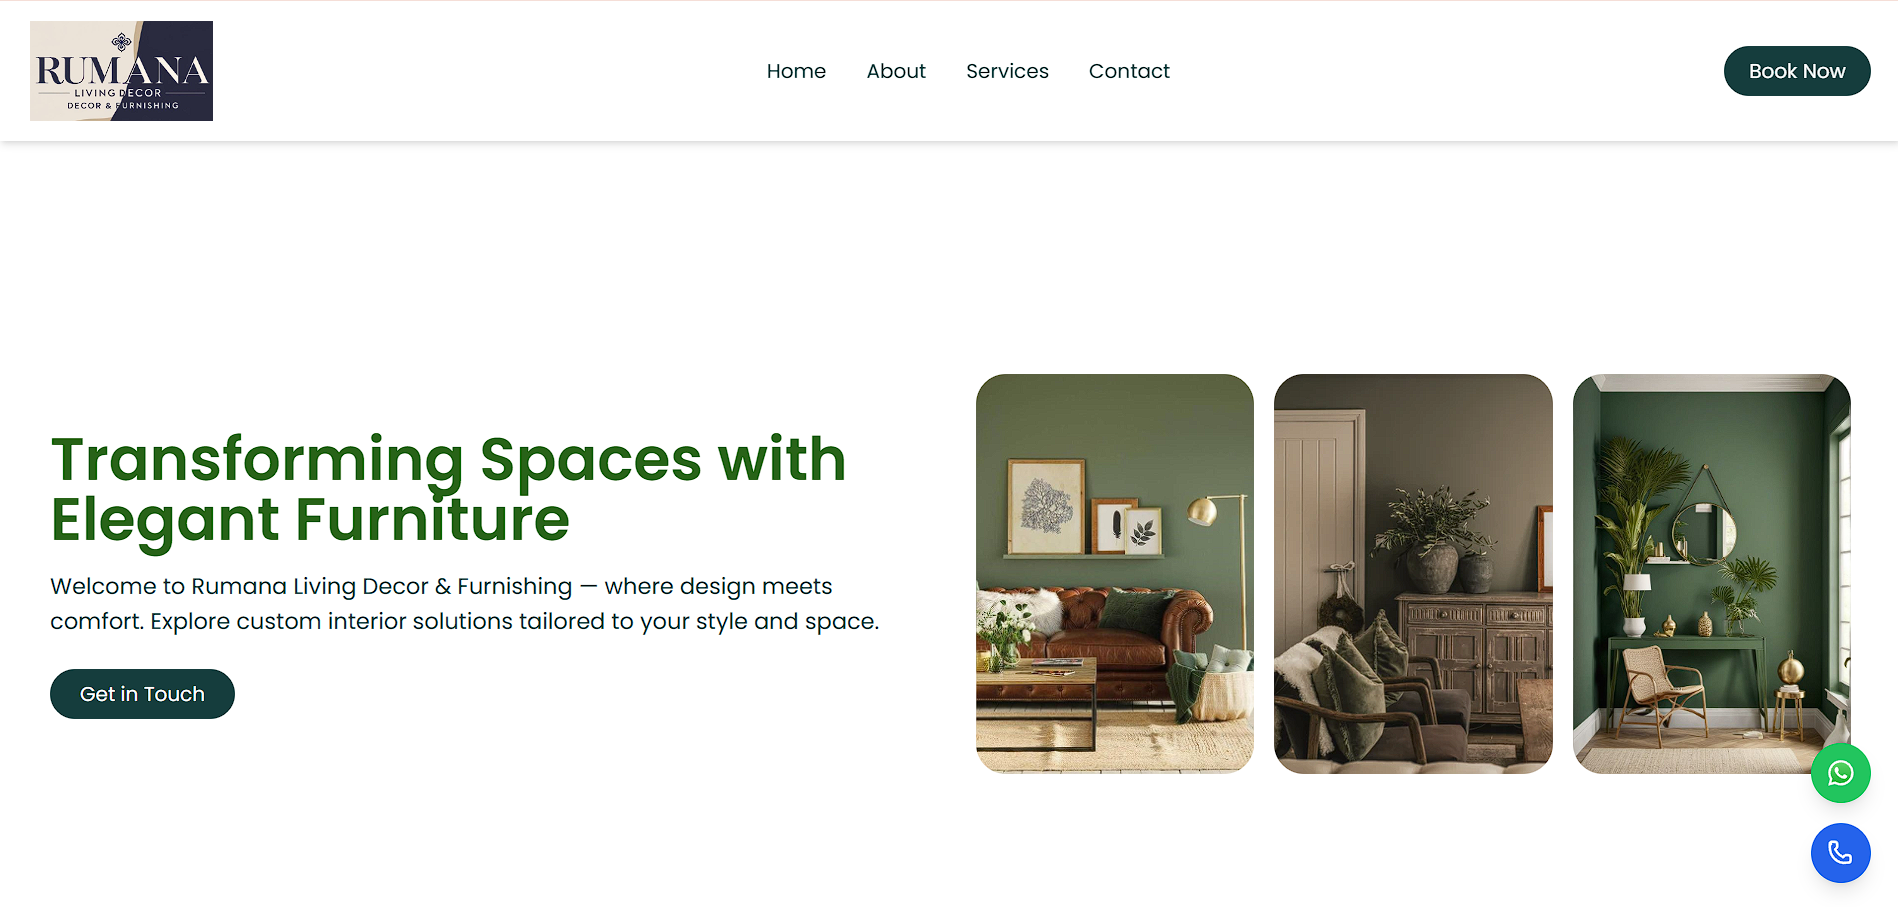Go to the About page
This screenshot has width=1898, height=907.
896,71
